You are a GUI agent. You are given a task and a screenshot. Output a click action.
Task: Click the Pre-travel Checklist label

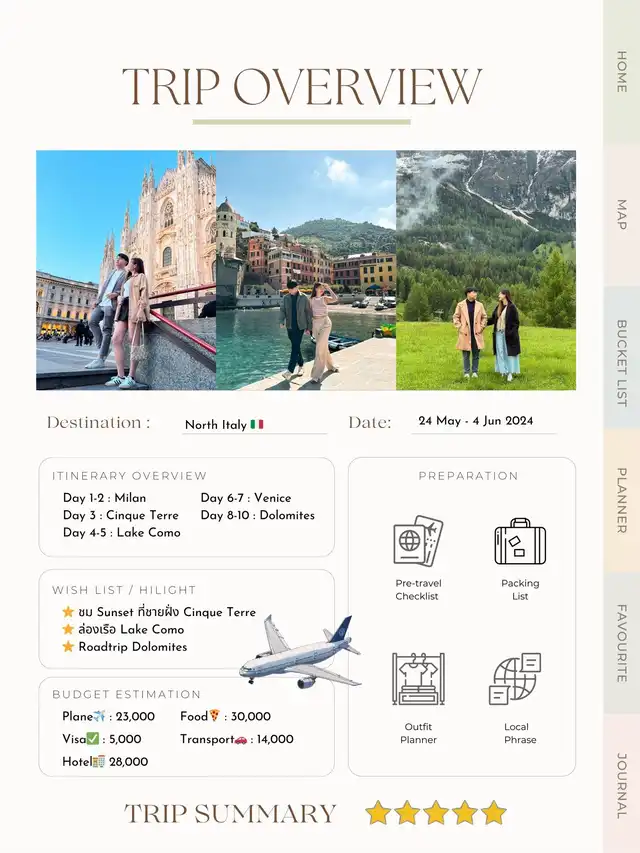pyautogui.click(x=418, y=590)
